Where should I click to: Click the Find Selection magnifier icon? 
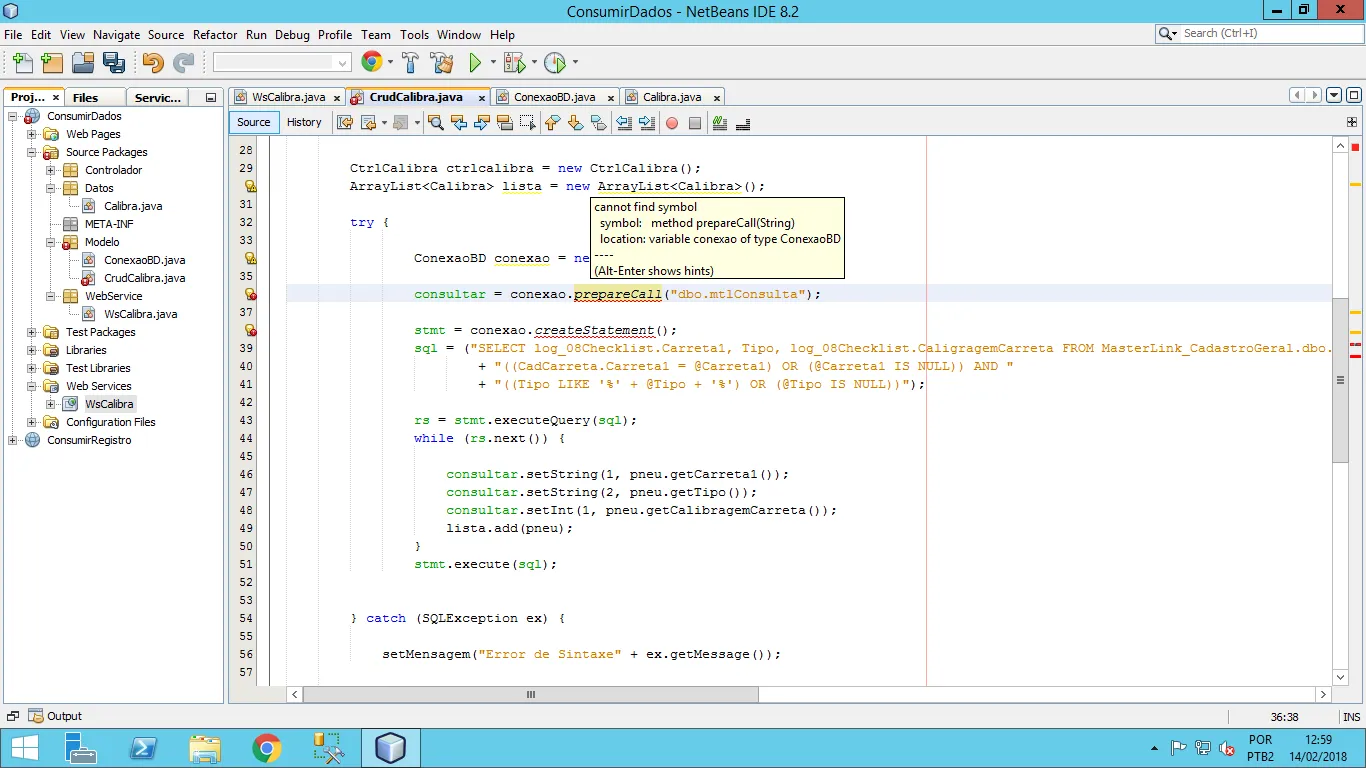click(435, 123)
